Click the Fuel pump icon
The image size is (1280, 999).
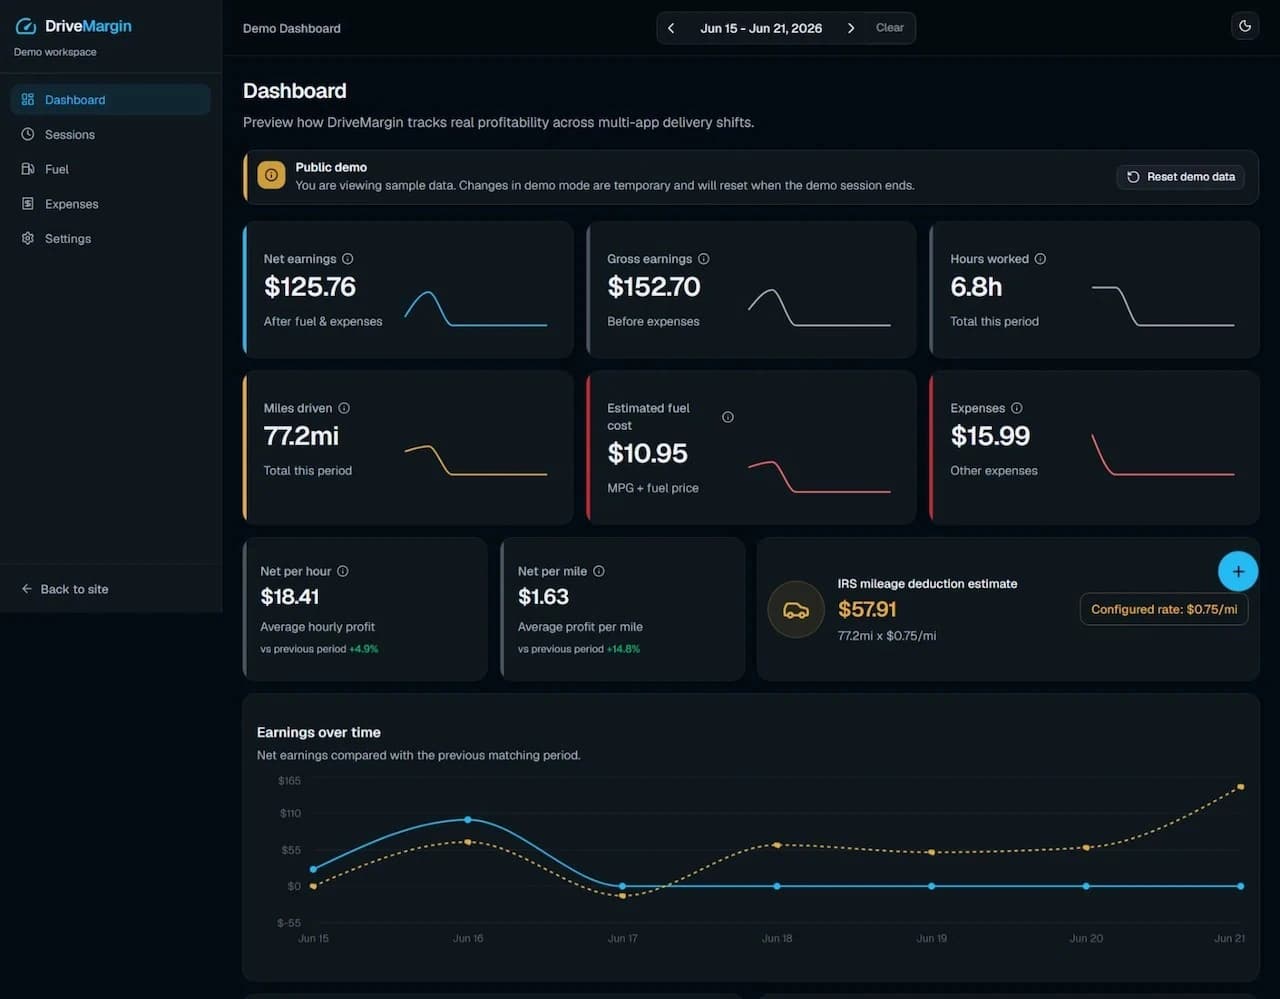(28, 169)
